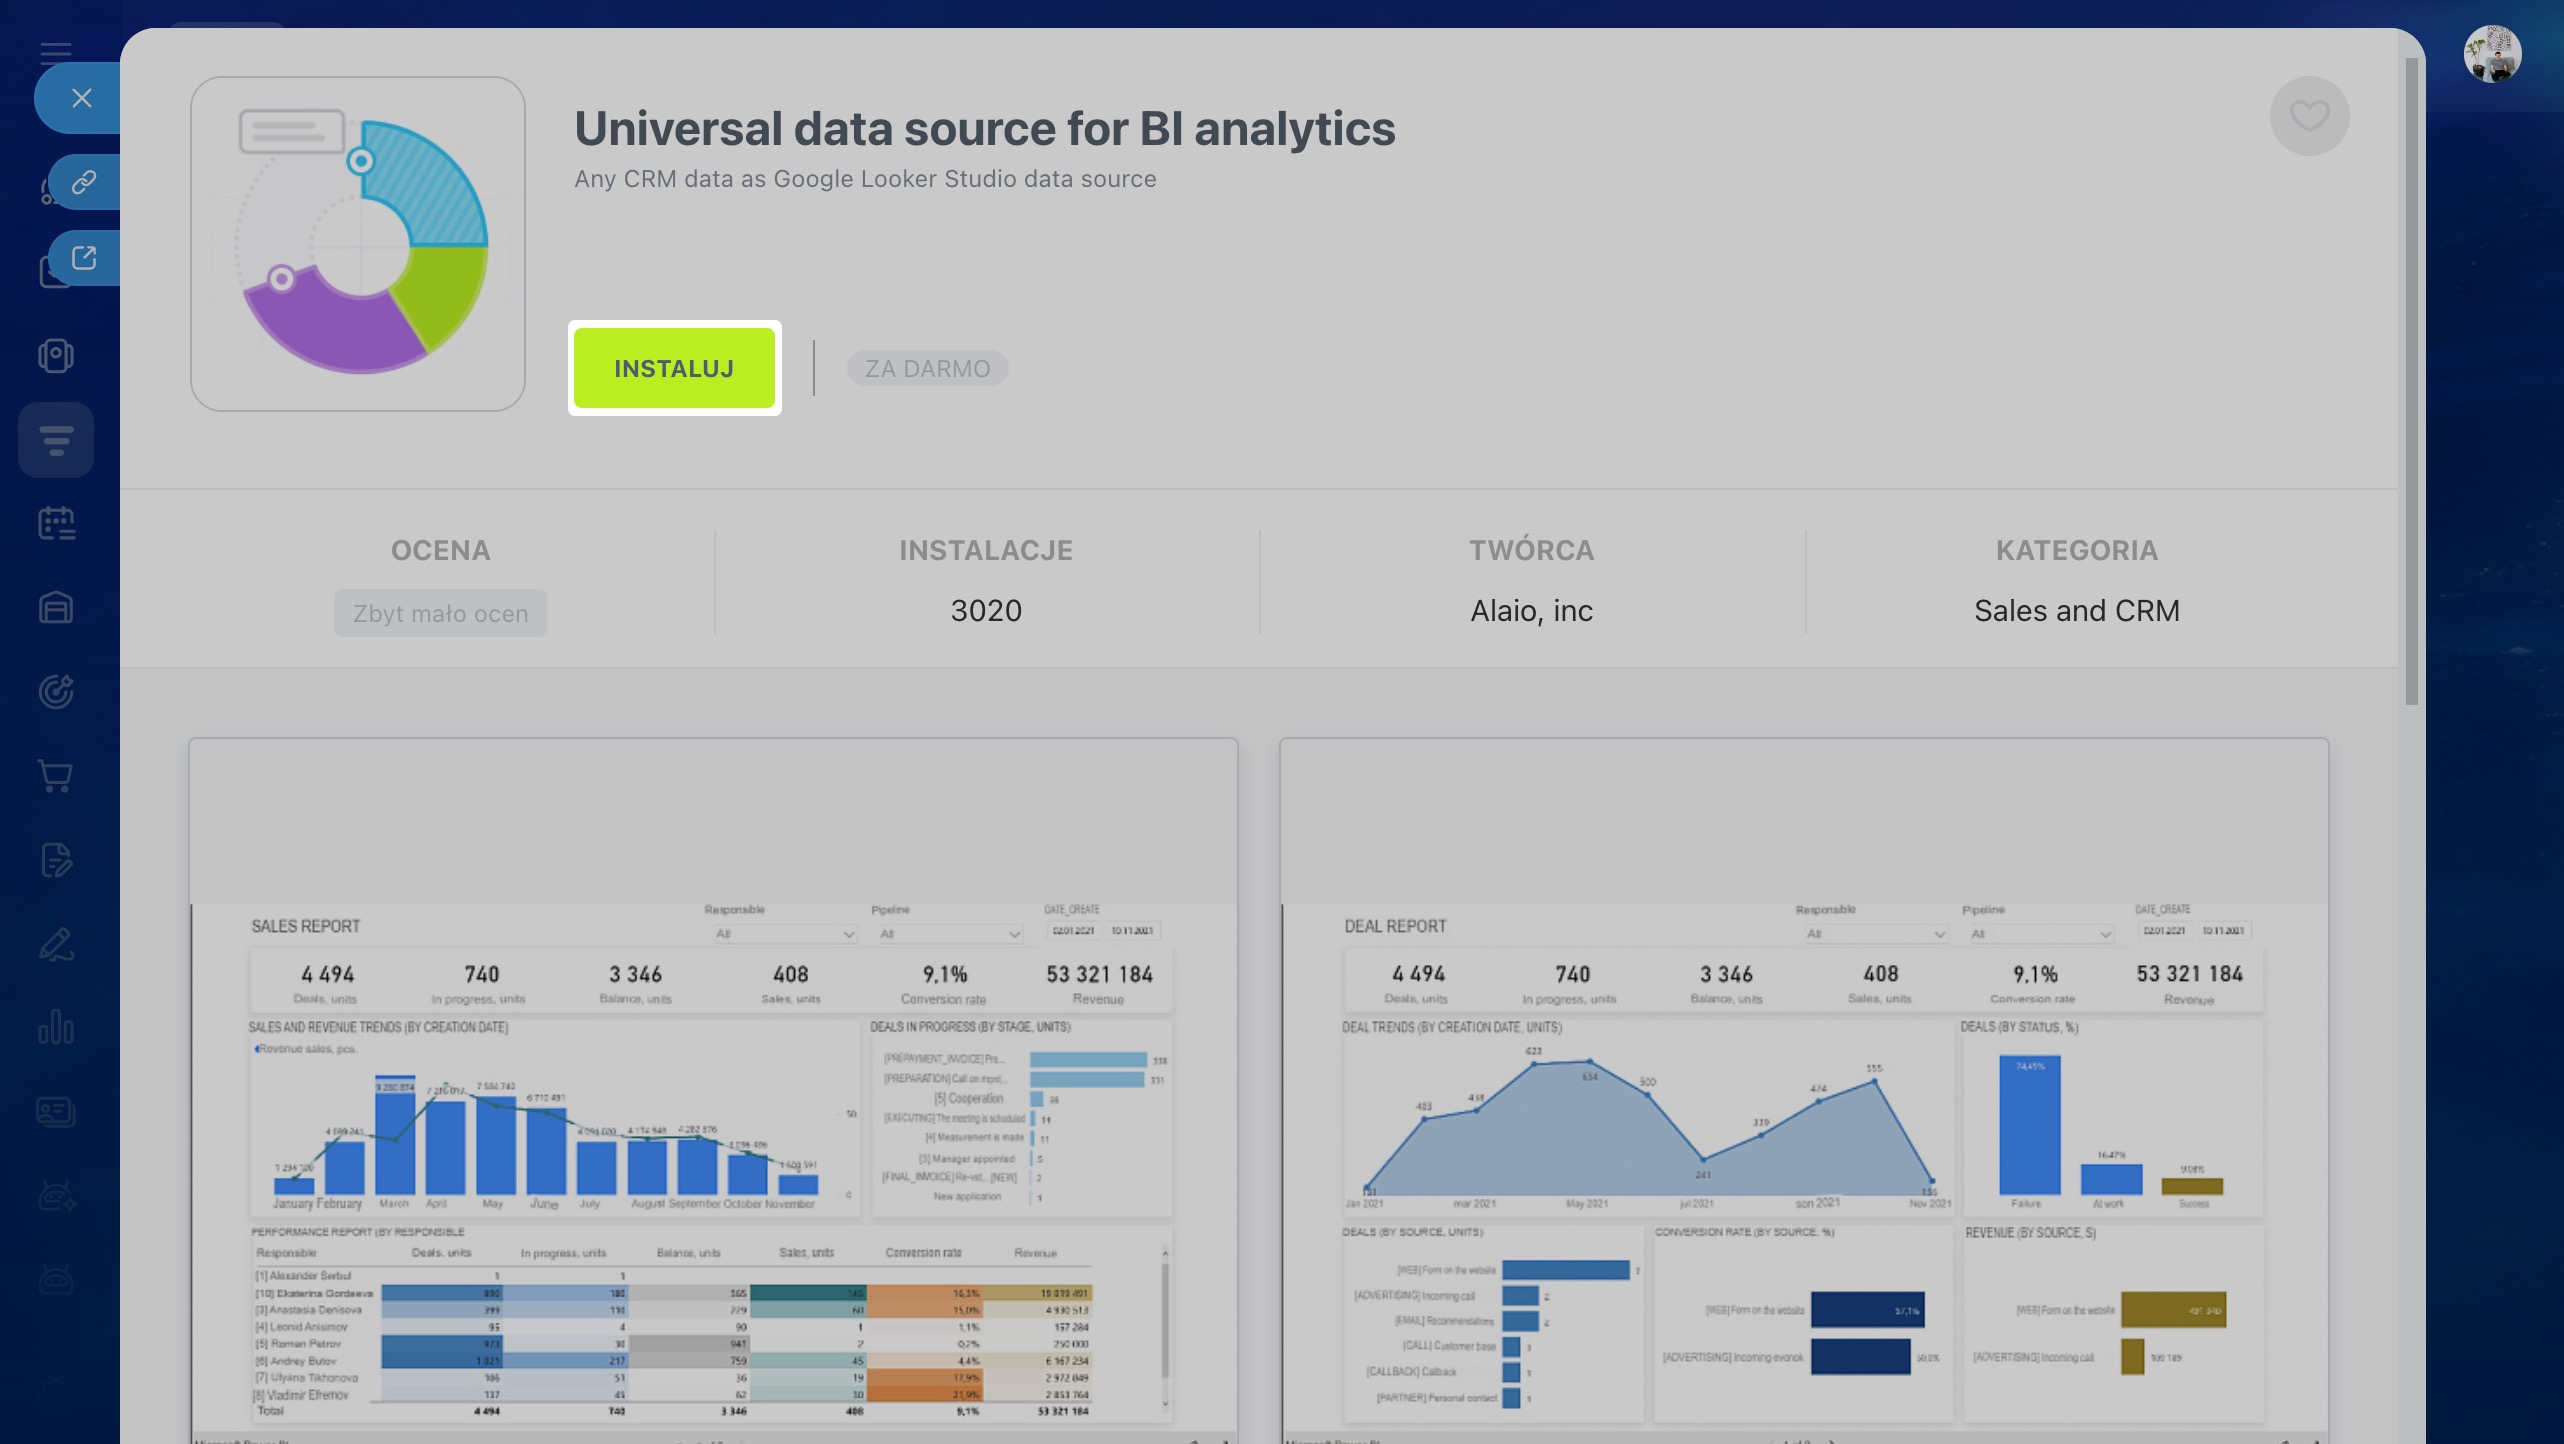The height and width of the screenshot is (1444, 2564).
Task: Open bar chart analytics sidebar icon
Action: tap(56, 1028)
